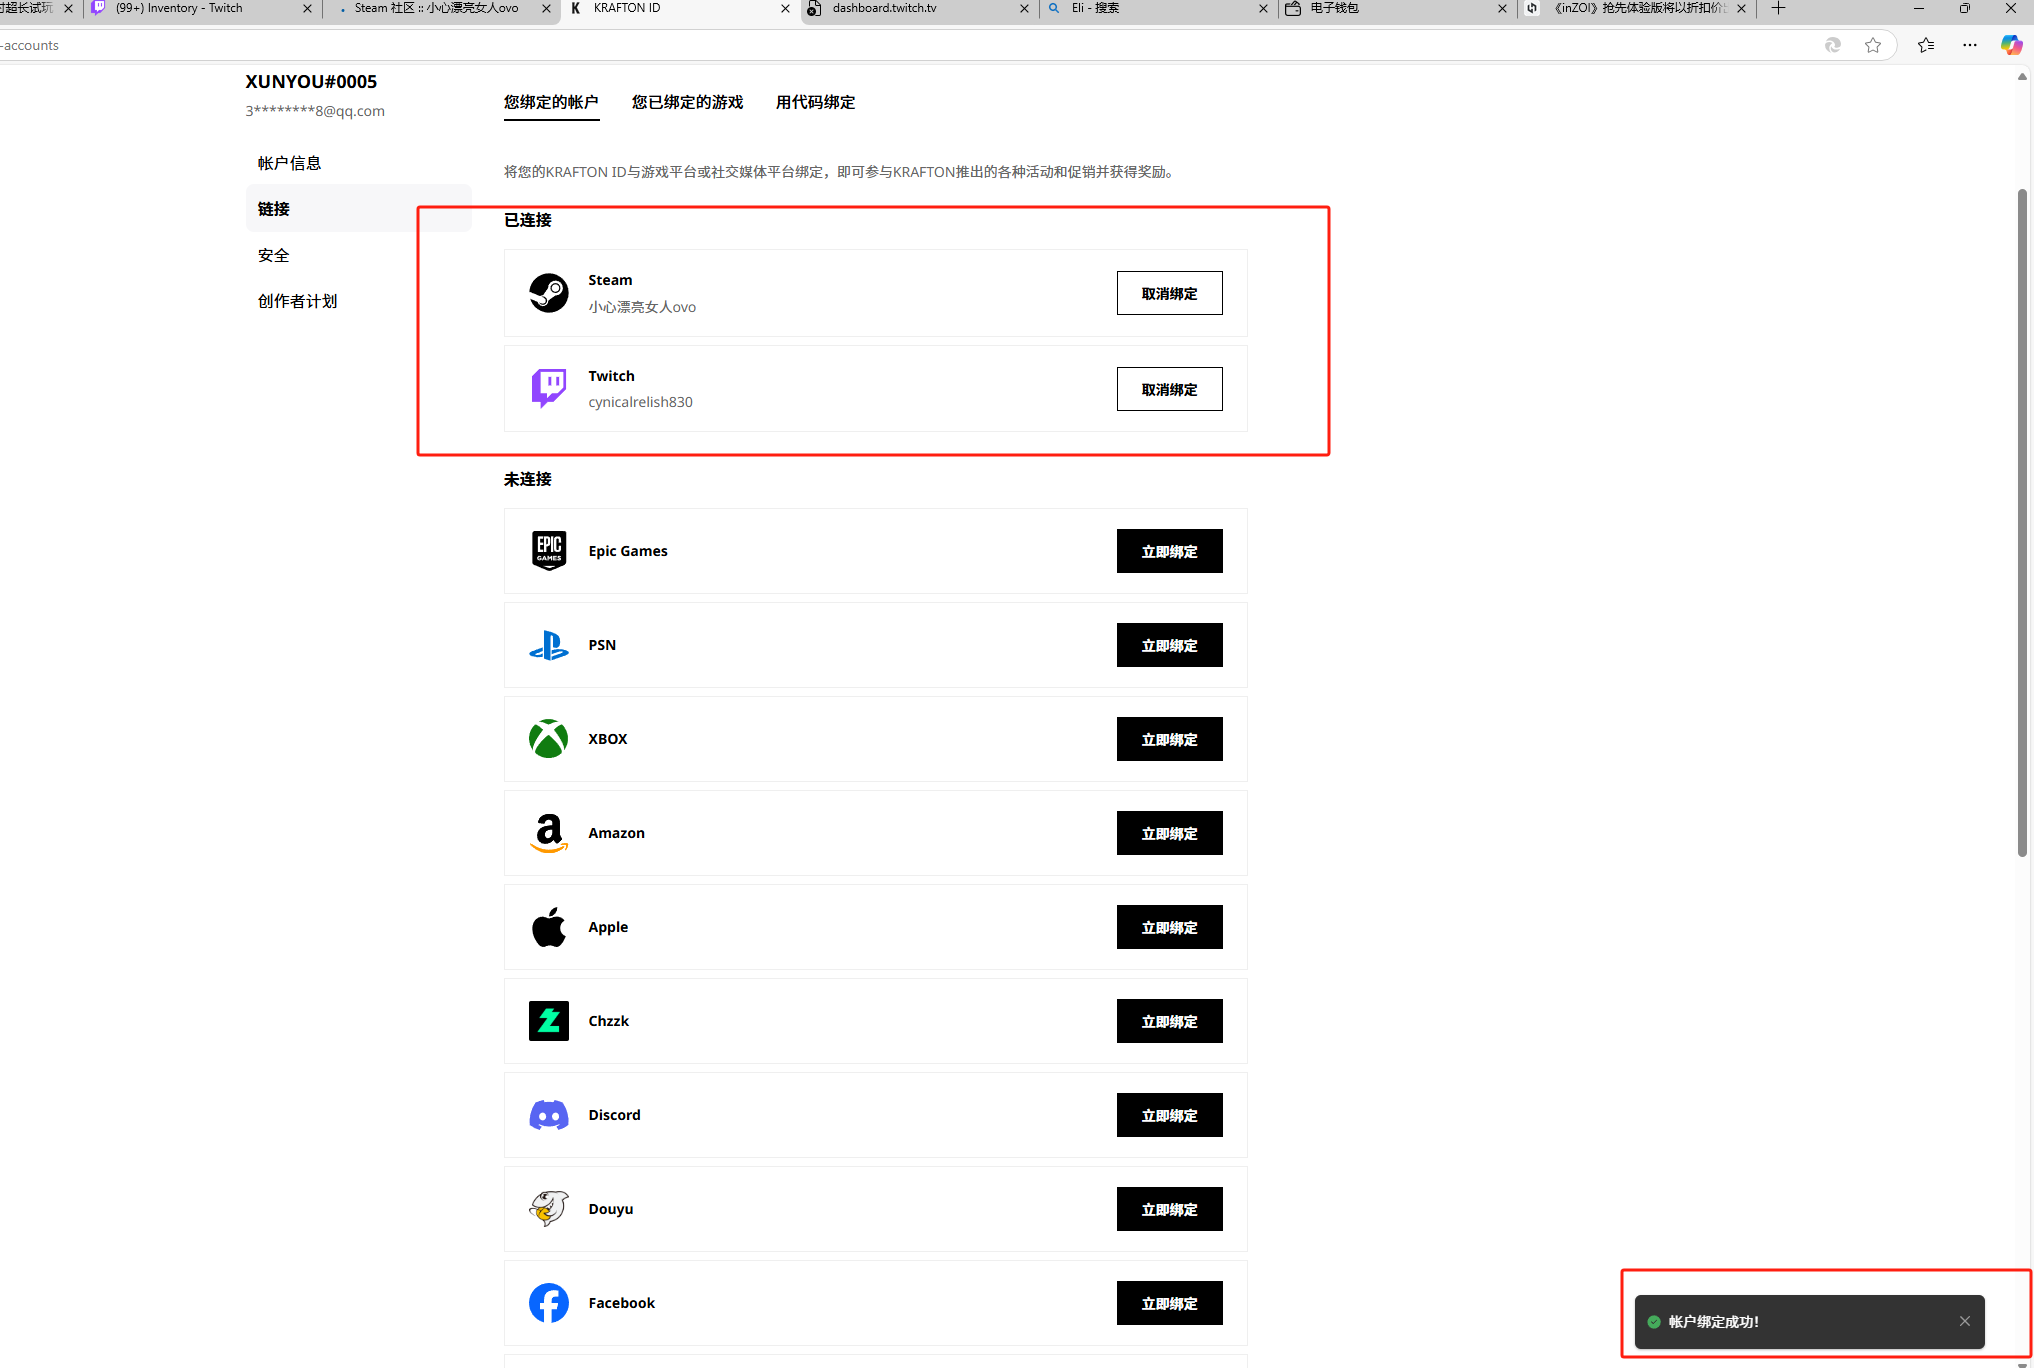Click the XBOX logo icon
This screenshot has height=1368, width=2034.
tap(549, 739)
